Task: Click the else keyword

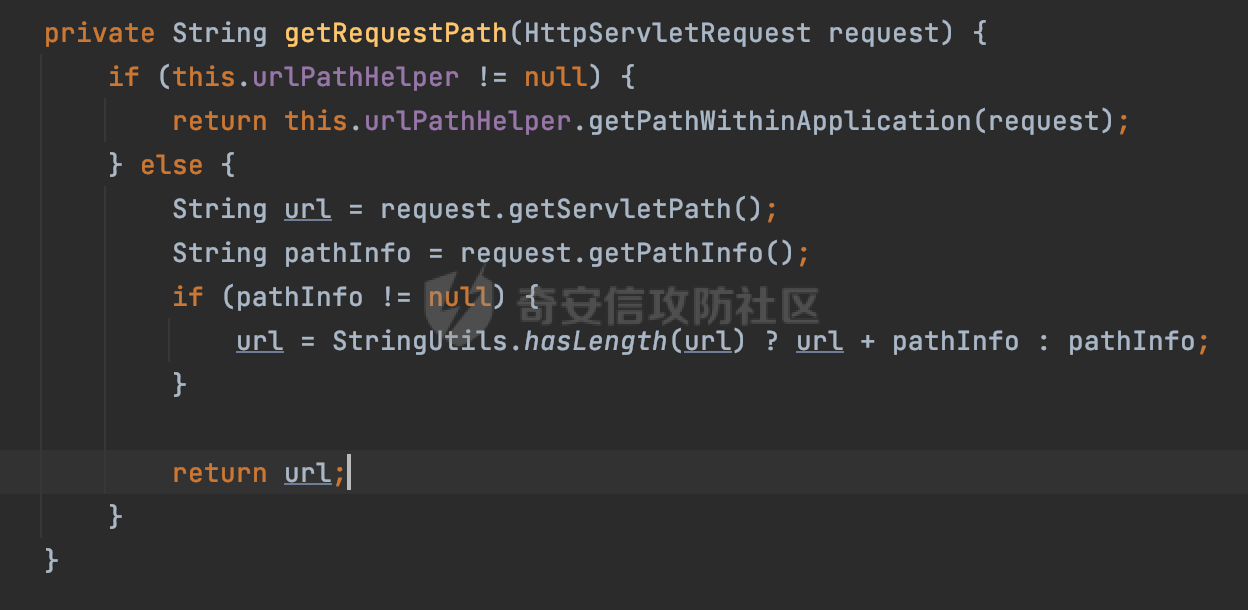Action: [171, 165]
